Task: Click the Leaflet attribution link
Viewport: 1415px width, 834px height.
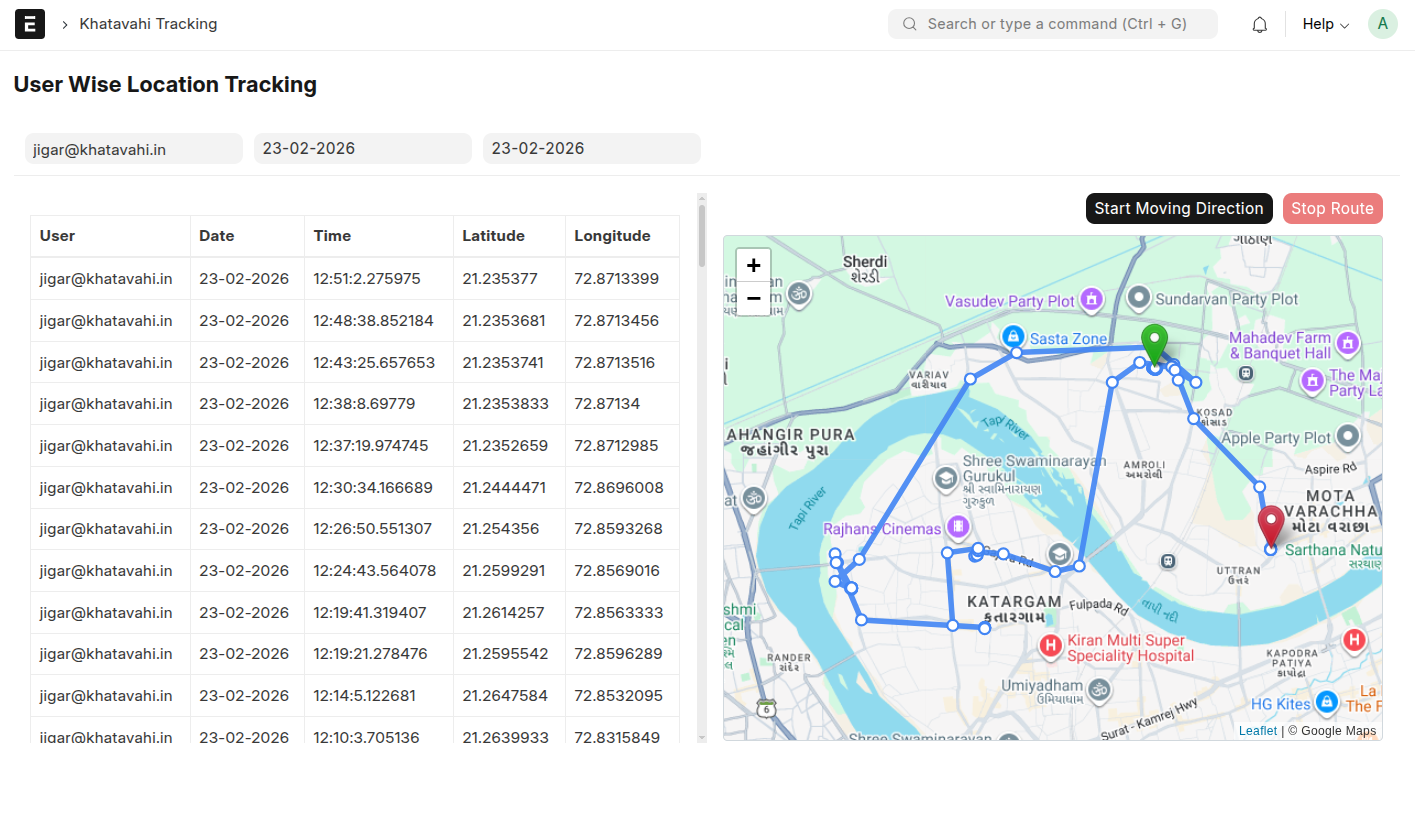Action: (x=1257, y=730)
